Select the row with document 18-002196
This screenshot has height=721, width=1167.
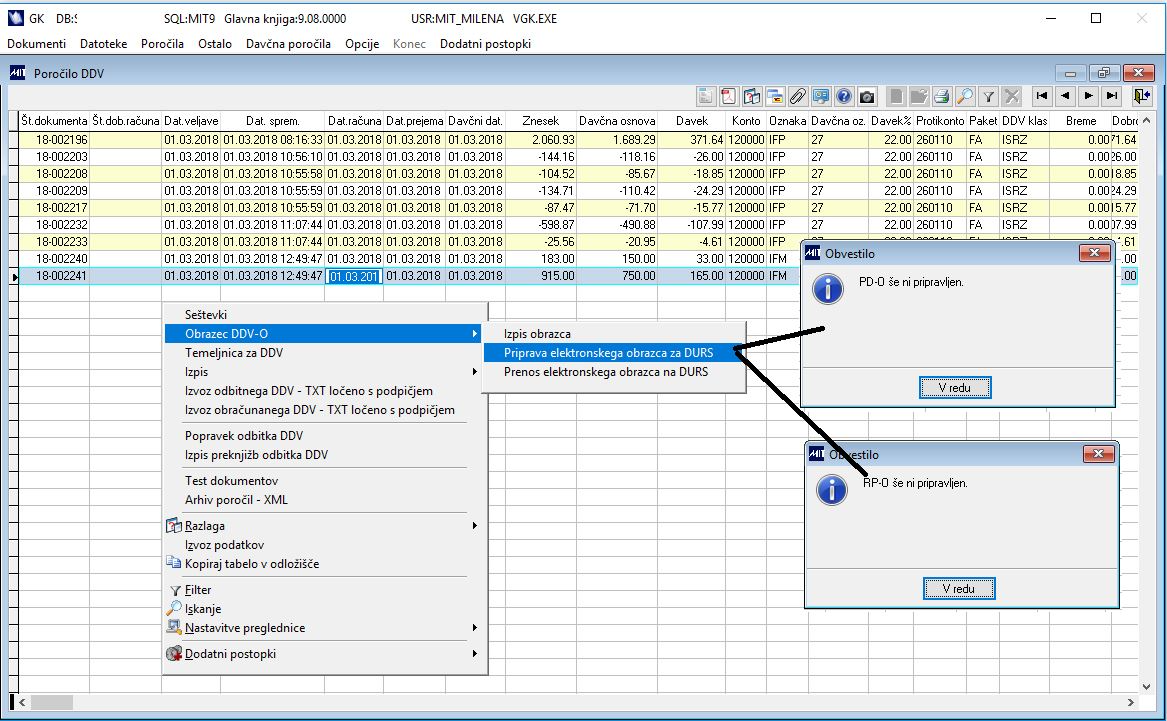point(62,140)
